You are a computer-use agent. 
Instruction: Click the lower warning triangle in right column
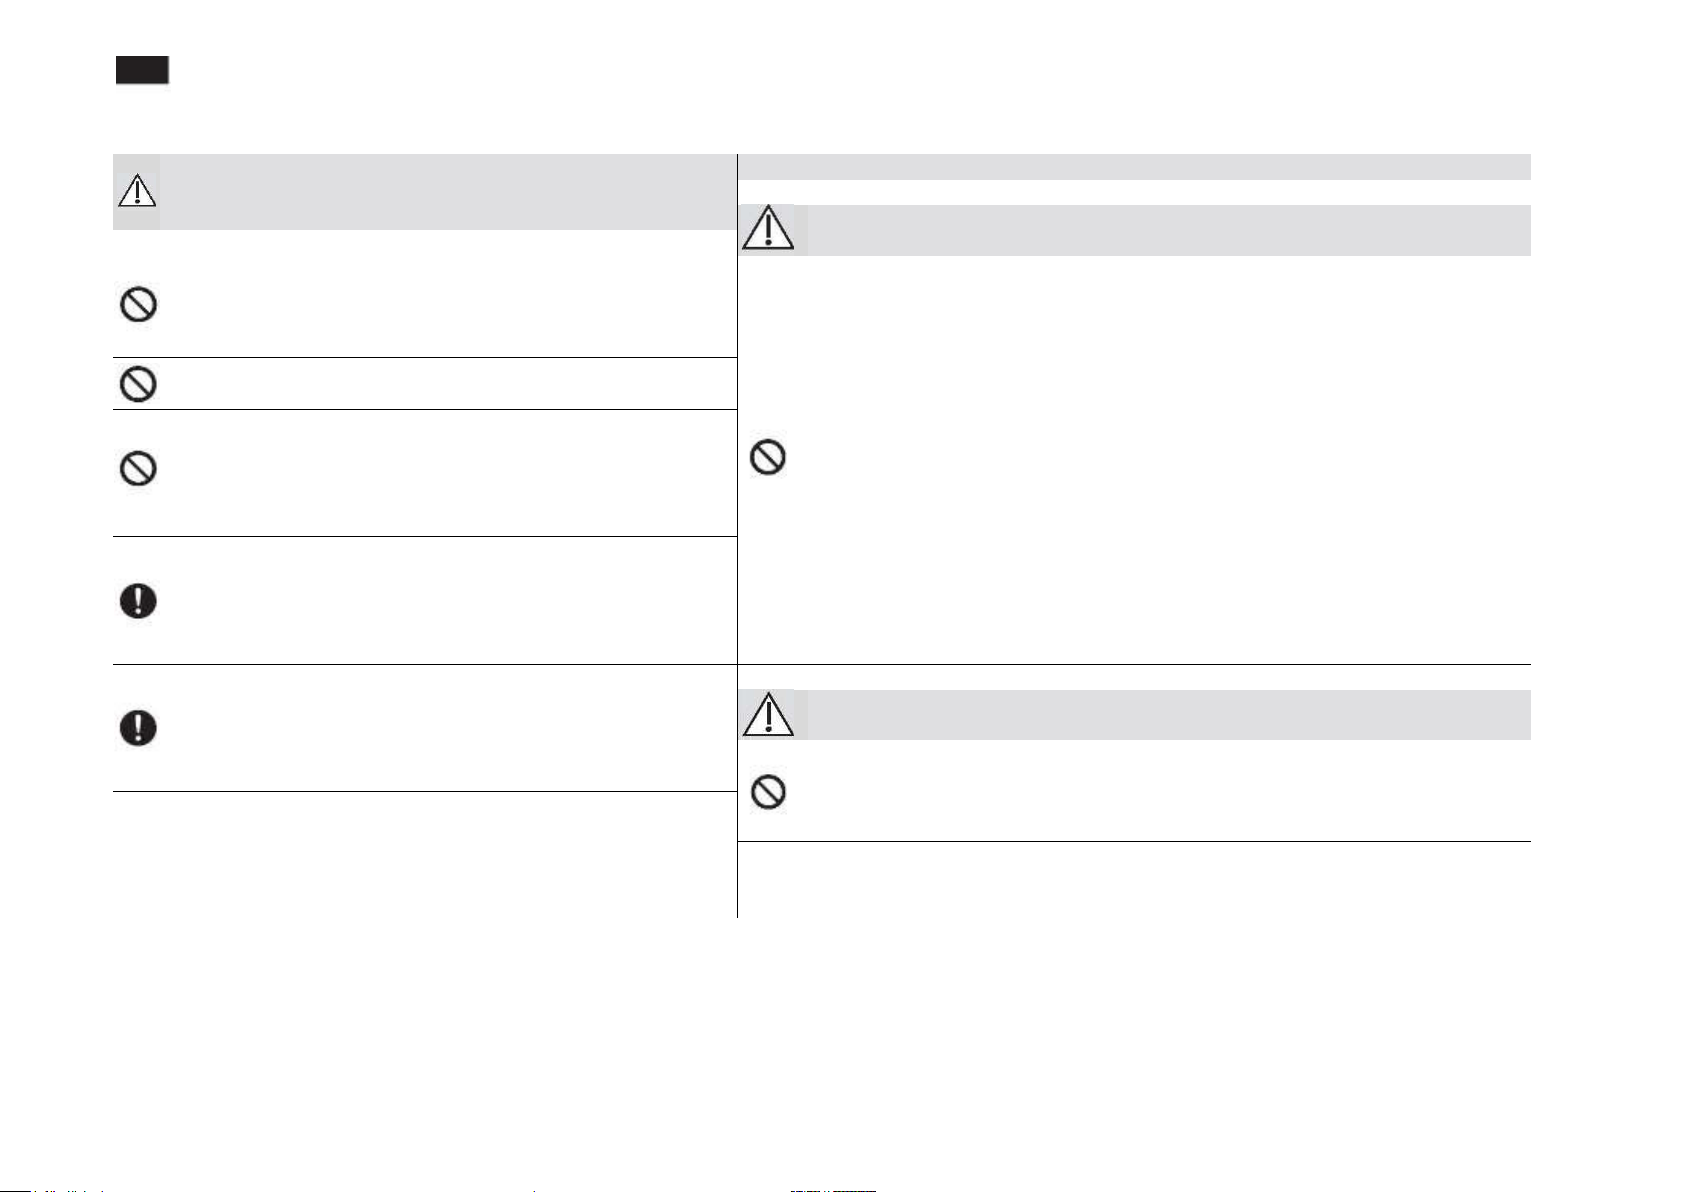(x=768, y=715)
